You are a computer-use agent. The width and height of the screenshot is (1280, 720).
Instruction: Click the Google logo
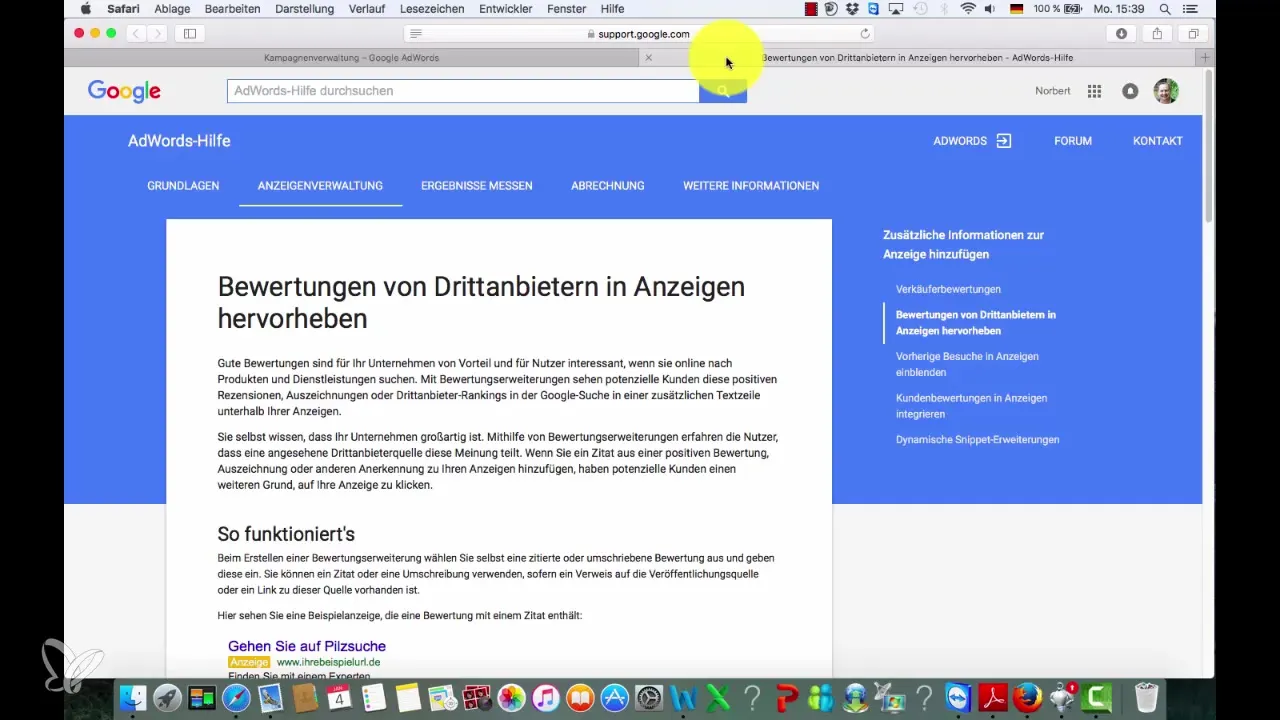point(124,91)
